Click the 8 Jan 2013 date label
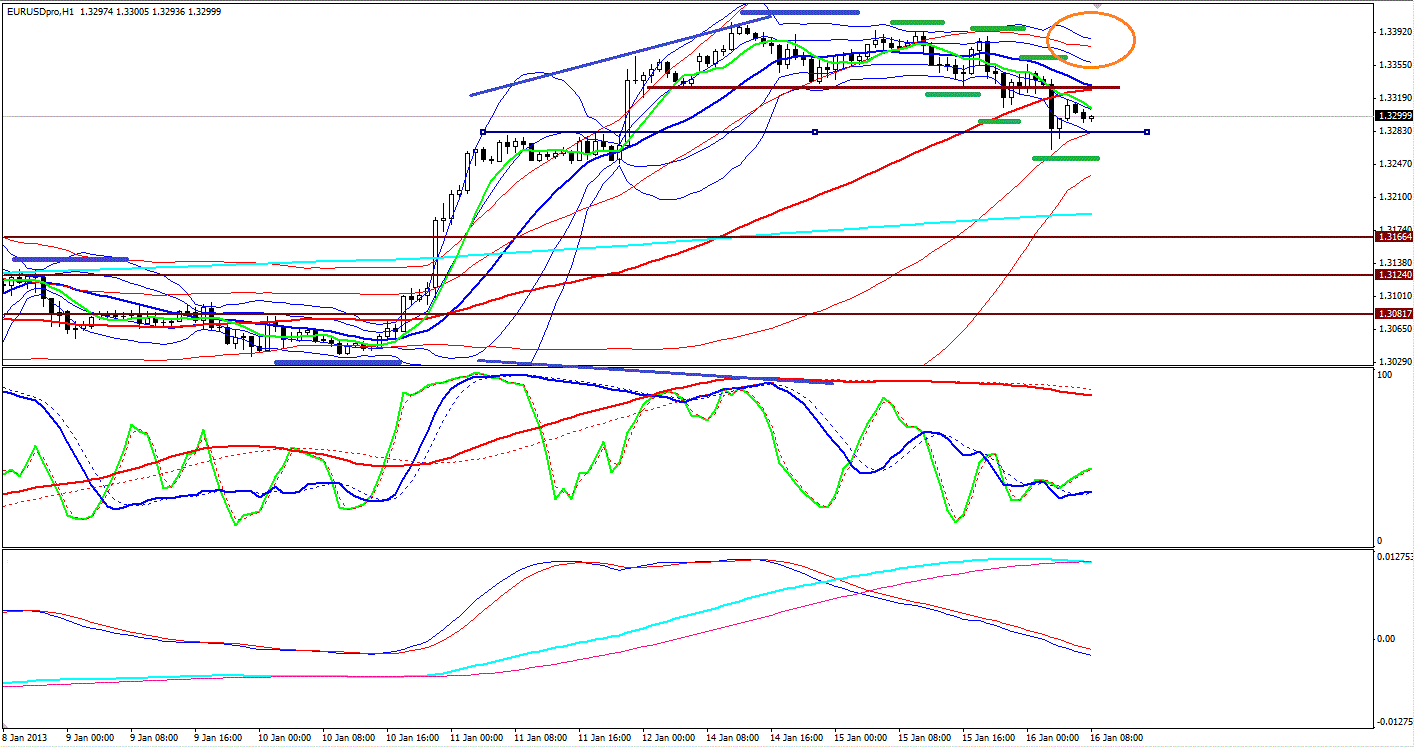This screenshot has height=747, width=1415. point(27,738)
